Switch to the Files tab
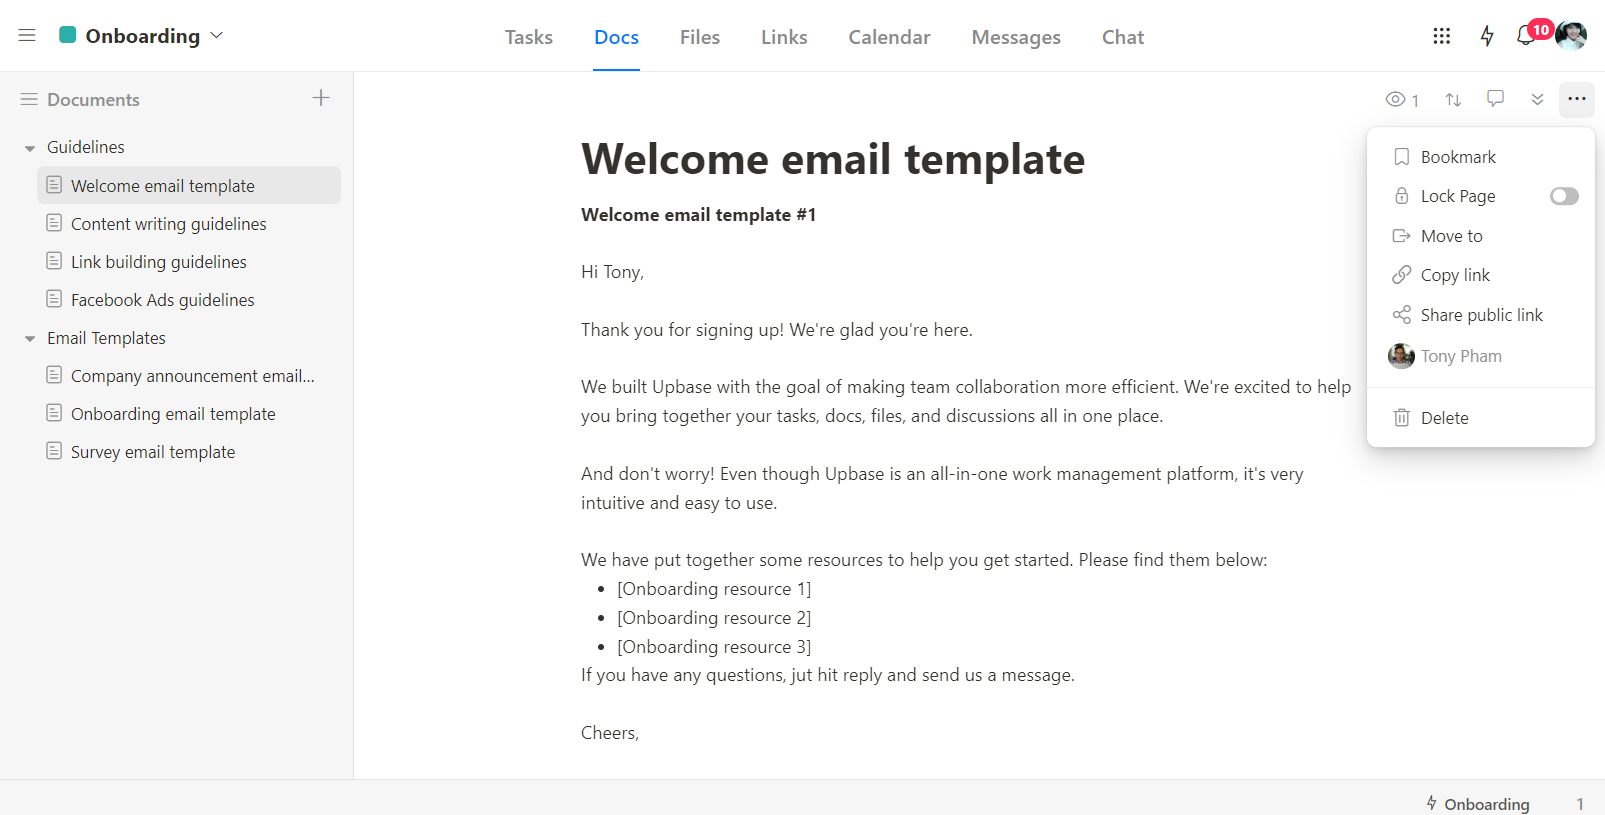Screen dimensions: 1605x815 tap(700, 37)
